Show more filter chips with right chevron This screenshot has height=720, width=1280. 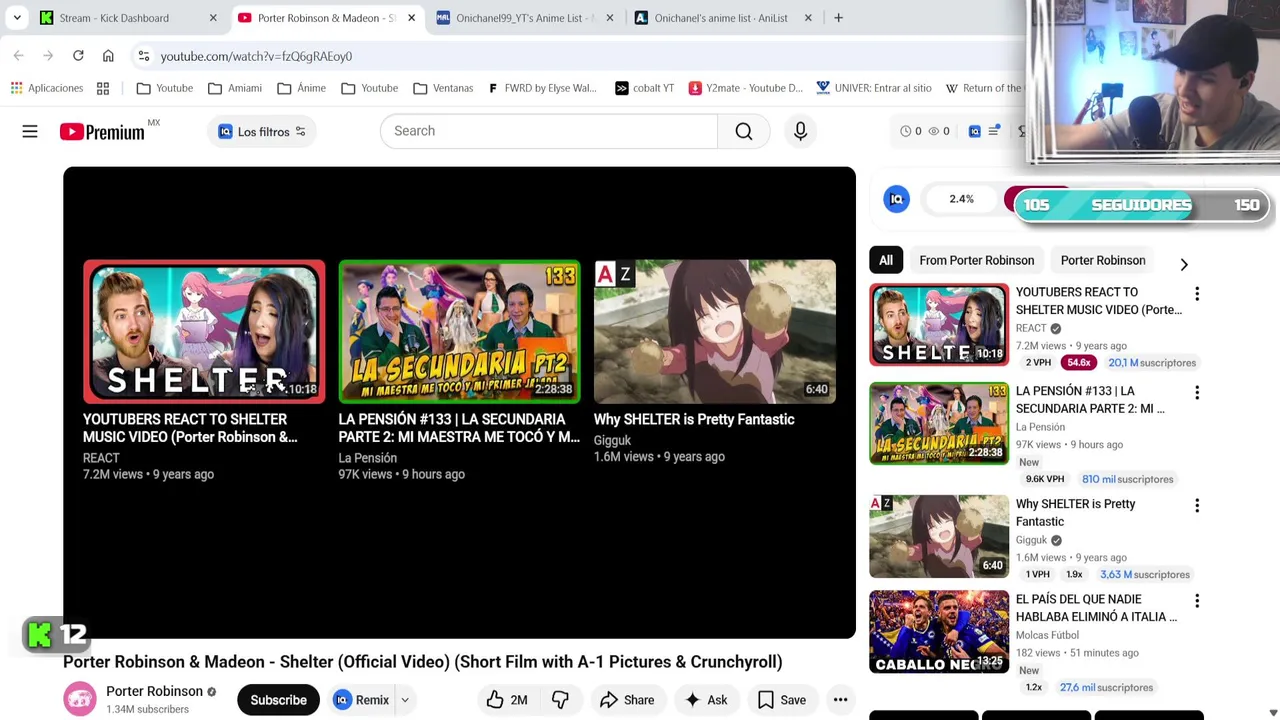coord(1184,264)
